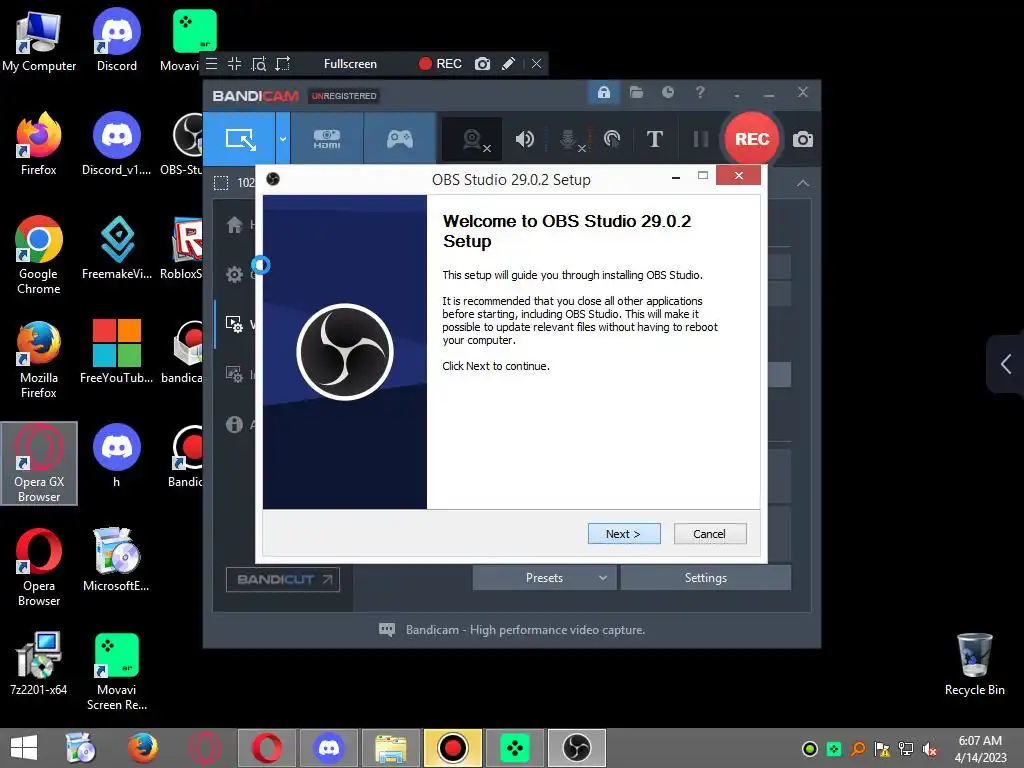Viewport: 1024px width, 768px height.
Task: Collapse Bandicam panel with up chevron
Action: (803, 184)
